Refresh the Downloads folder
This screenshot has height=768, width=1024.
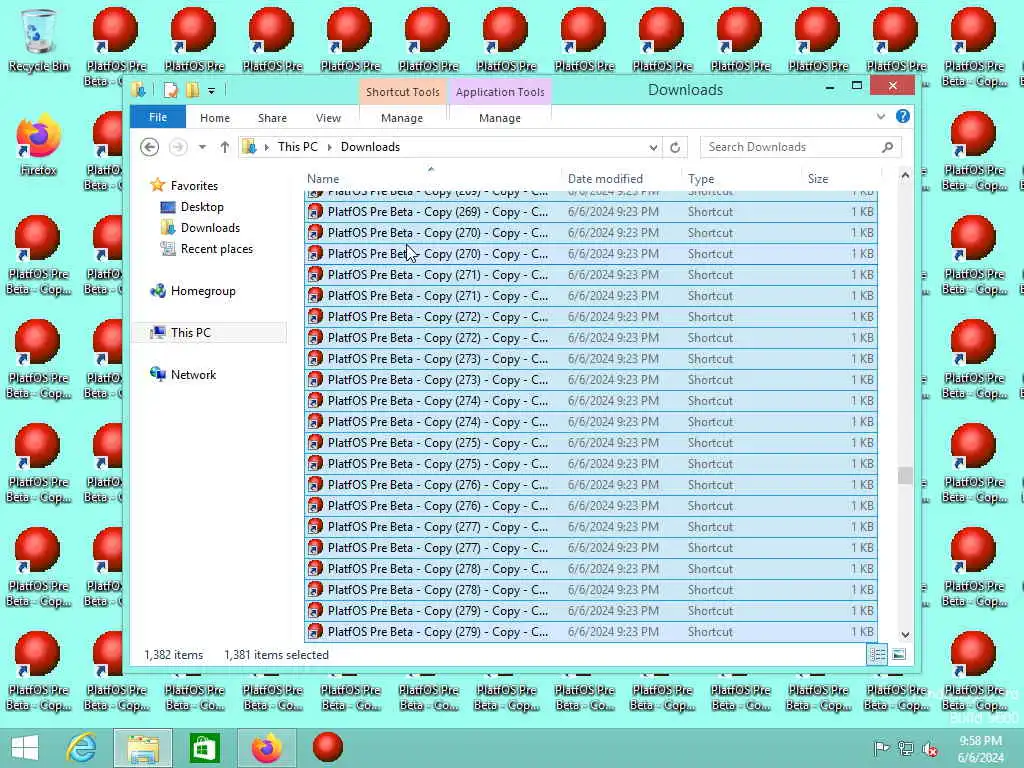pyautogui.click(x=675, y=148)
